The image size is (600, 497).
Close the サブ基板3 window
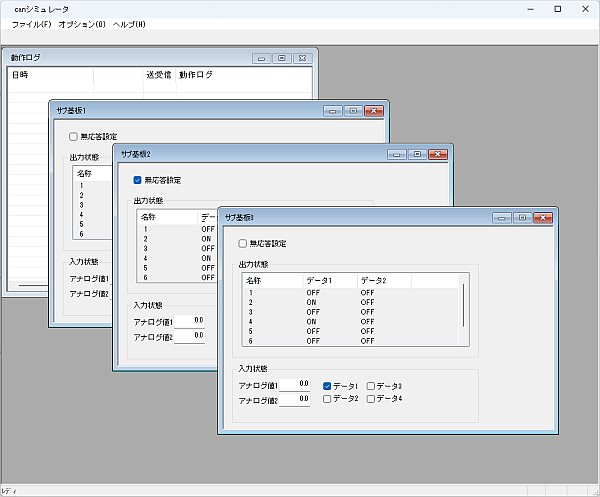pos(543,217)
